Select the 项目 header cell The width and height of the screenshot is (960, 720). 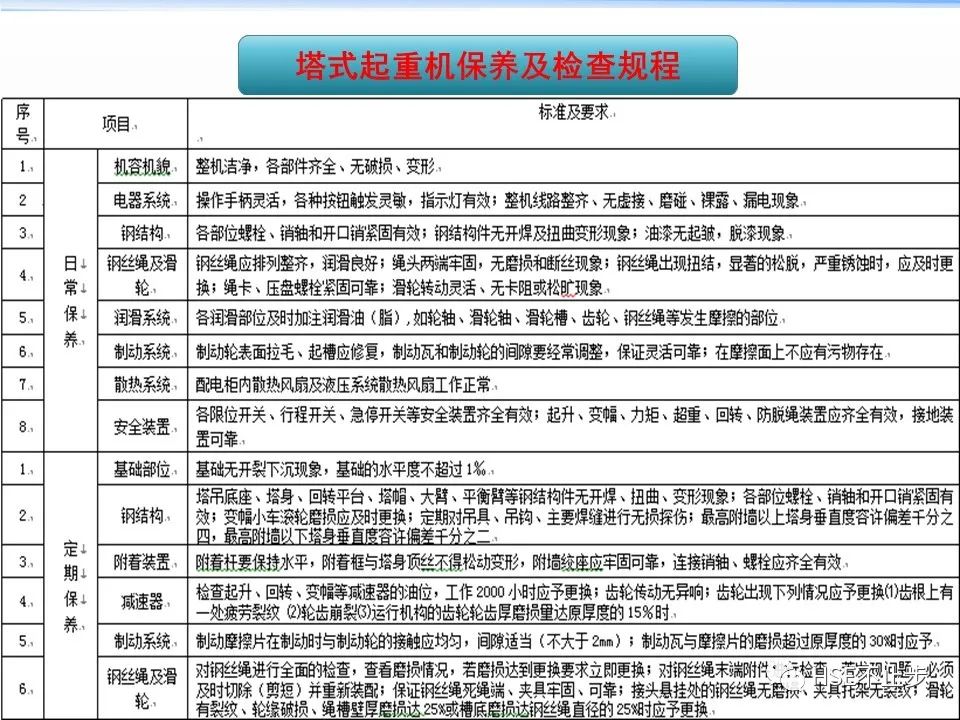[x=116, y=124]
